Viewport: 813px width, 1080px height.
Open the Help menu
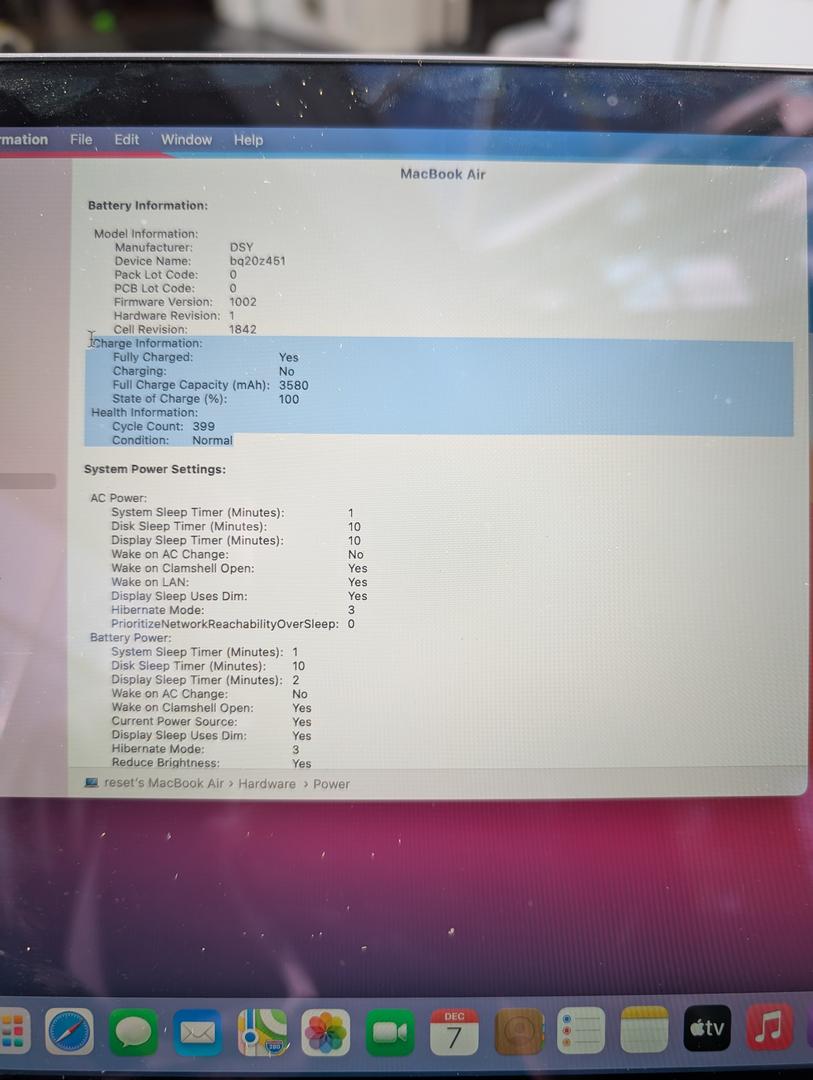(x=248, y=140)
